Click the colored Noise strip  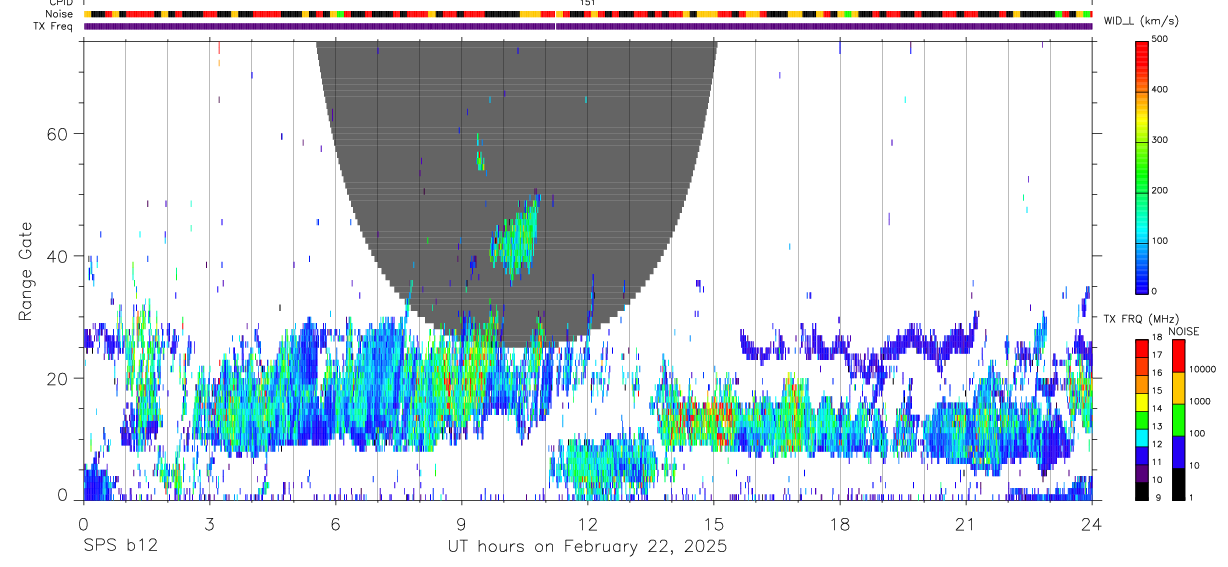[587, 15]
